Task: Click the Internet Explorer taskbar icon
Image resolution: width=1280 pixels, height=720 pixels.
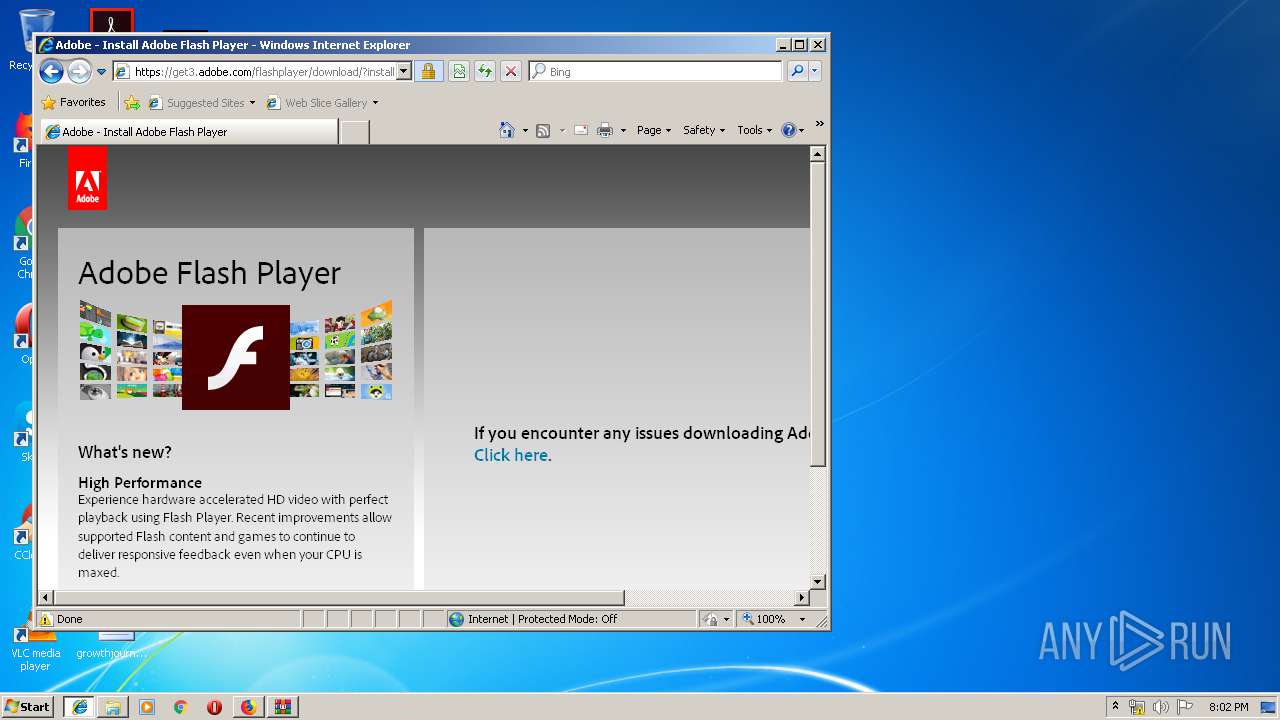Action: [x=79, y=707]
